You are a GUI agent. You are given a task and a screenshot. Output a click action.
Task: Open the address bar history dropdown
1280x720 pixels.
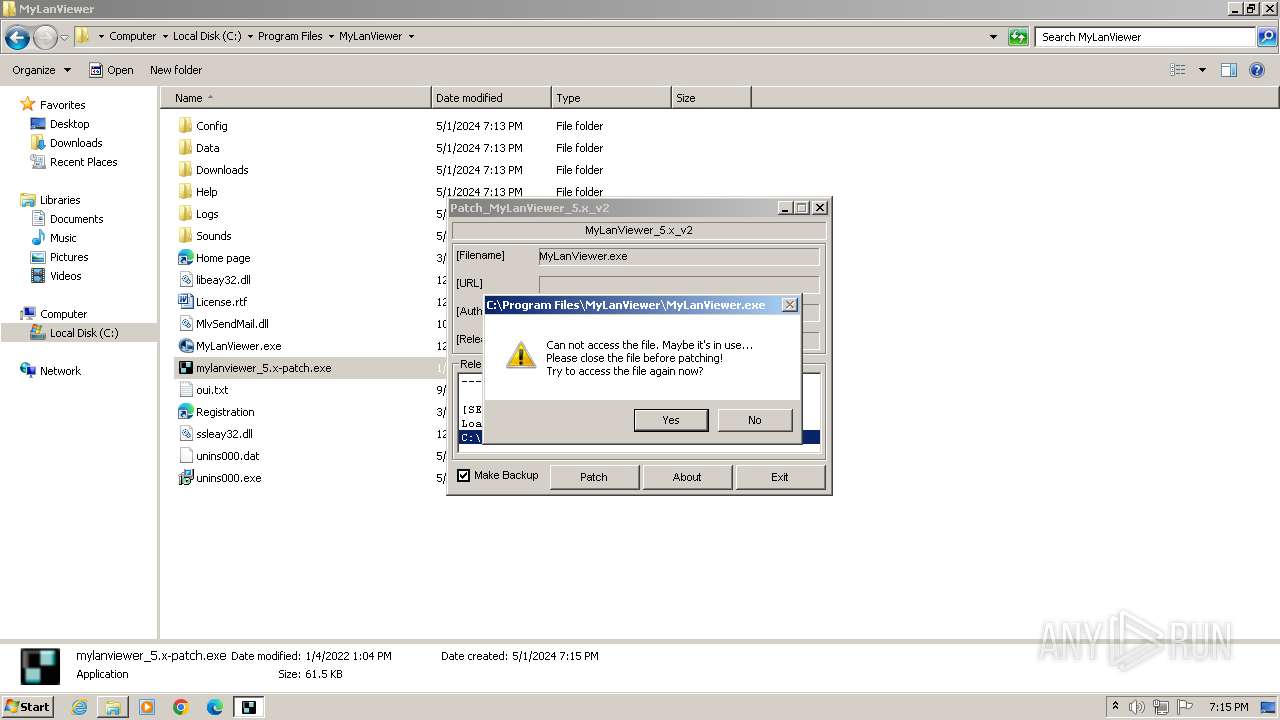point(993,37)
